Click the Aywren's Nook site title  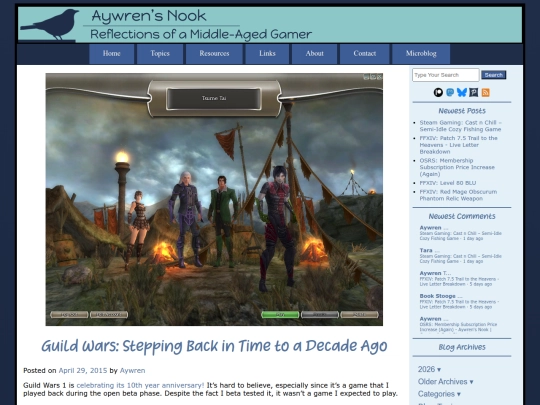click(149, 16)
